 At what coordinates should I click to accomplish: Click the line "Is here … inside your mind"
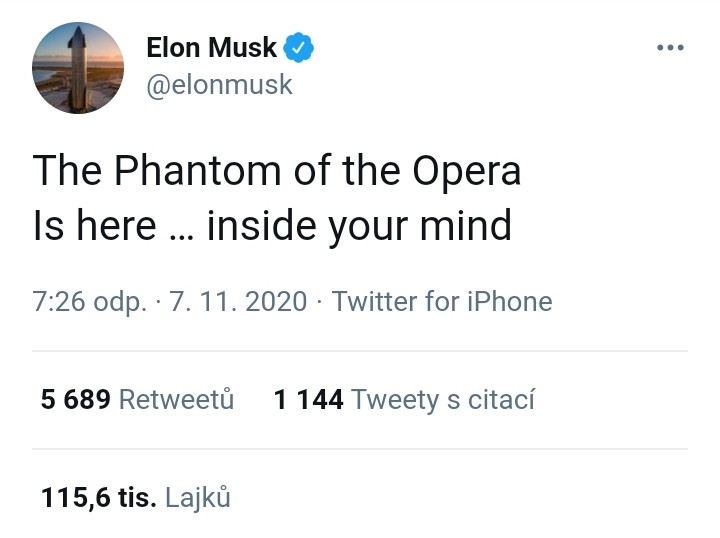(272, 225)
